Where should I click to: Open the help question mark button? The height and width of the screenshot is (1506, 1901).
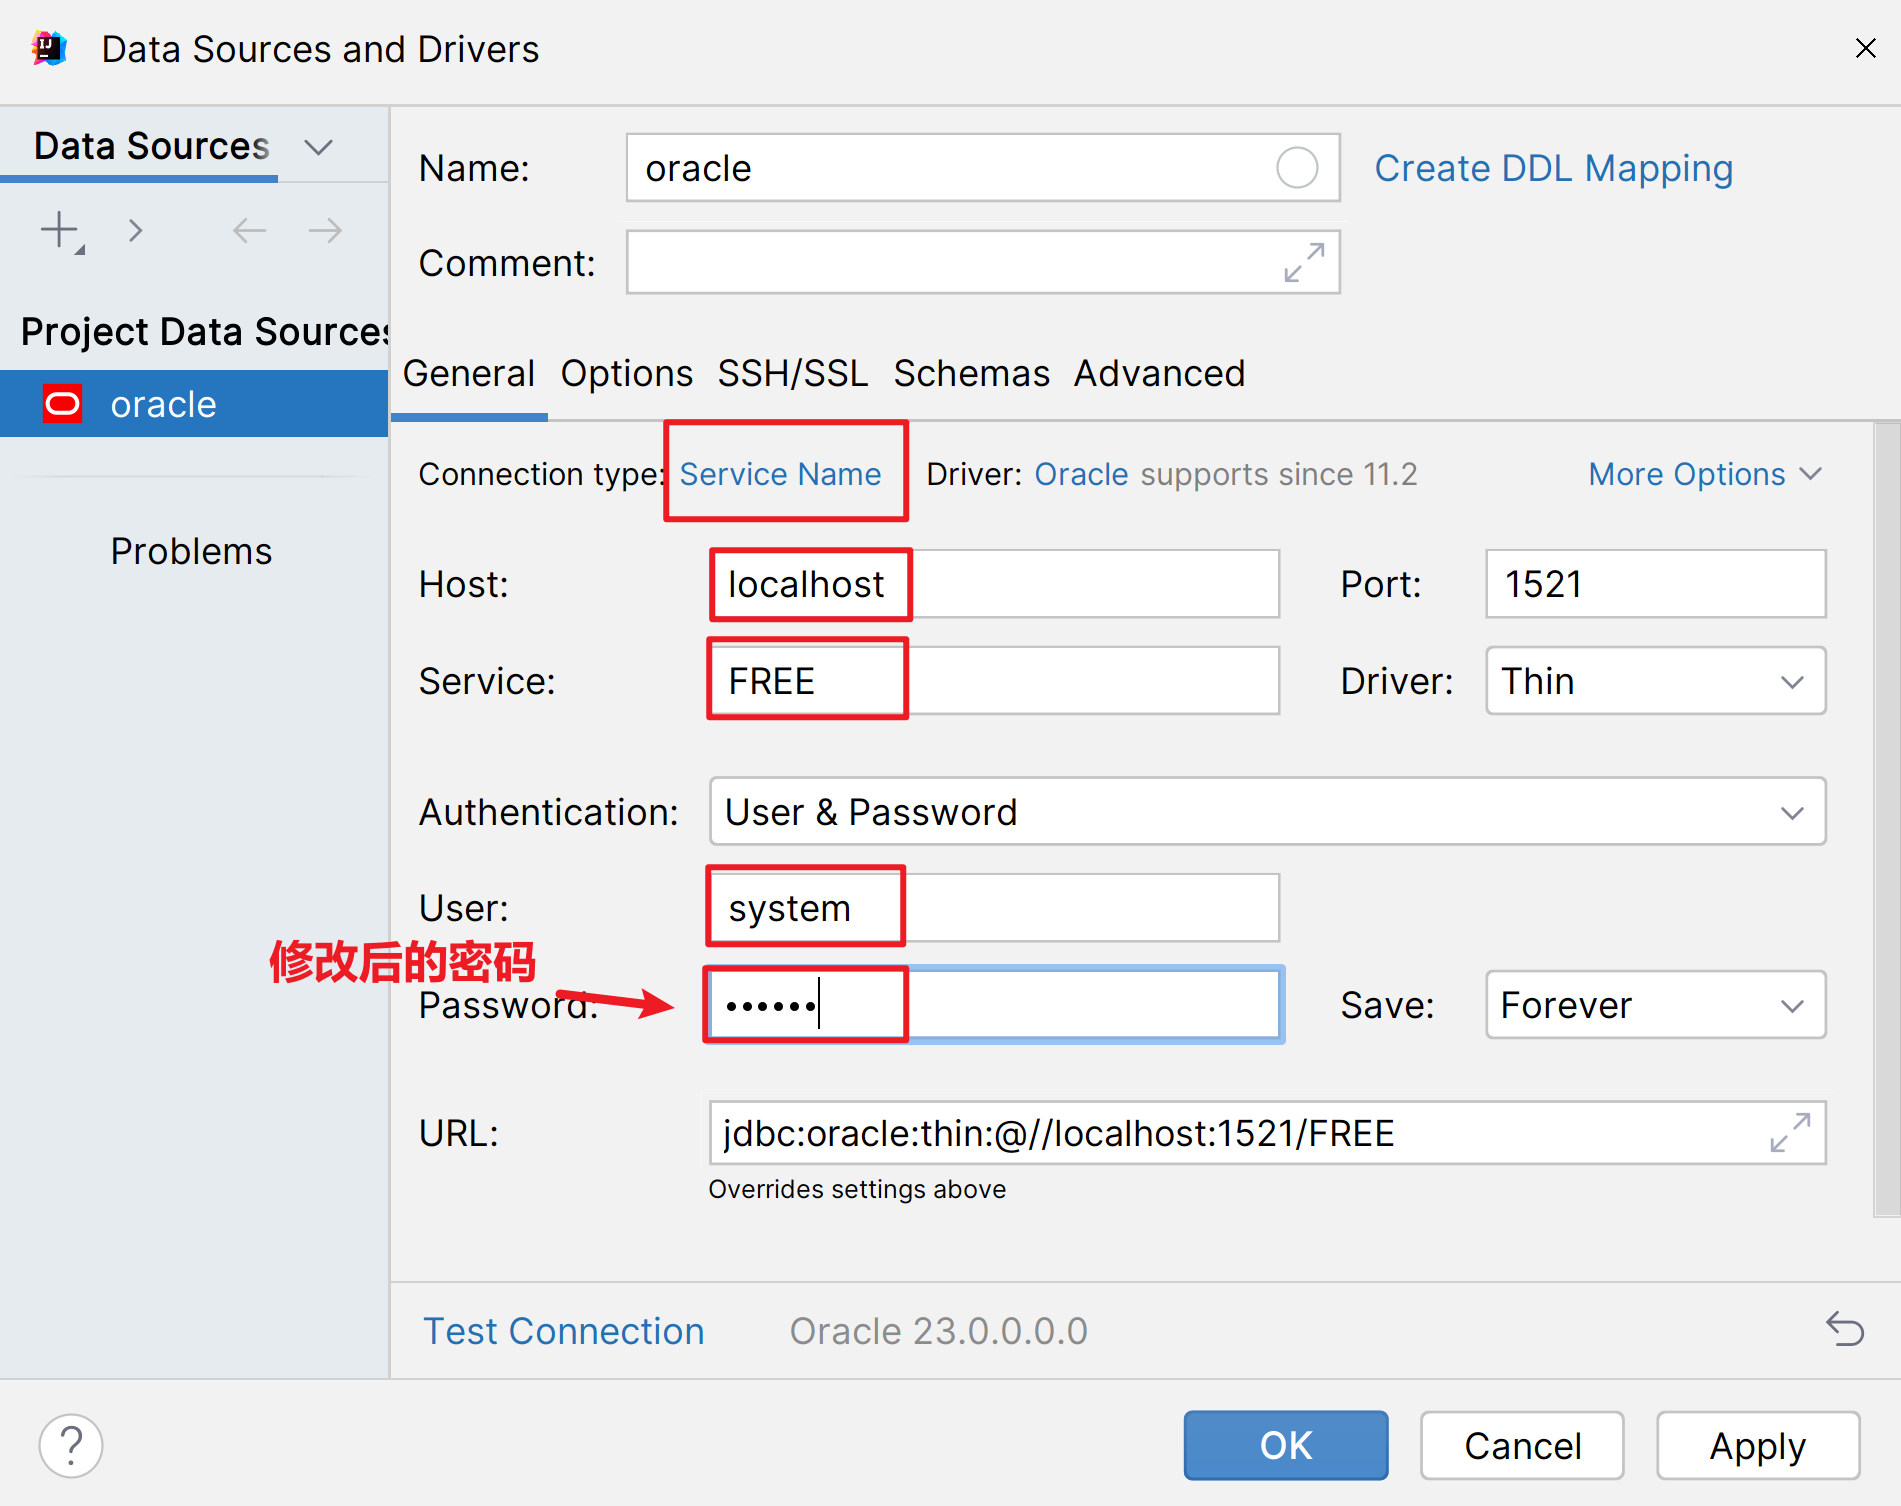coord(71,1445)
